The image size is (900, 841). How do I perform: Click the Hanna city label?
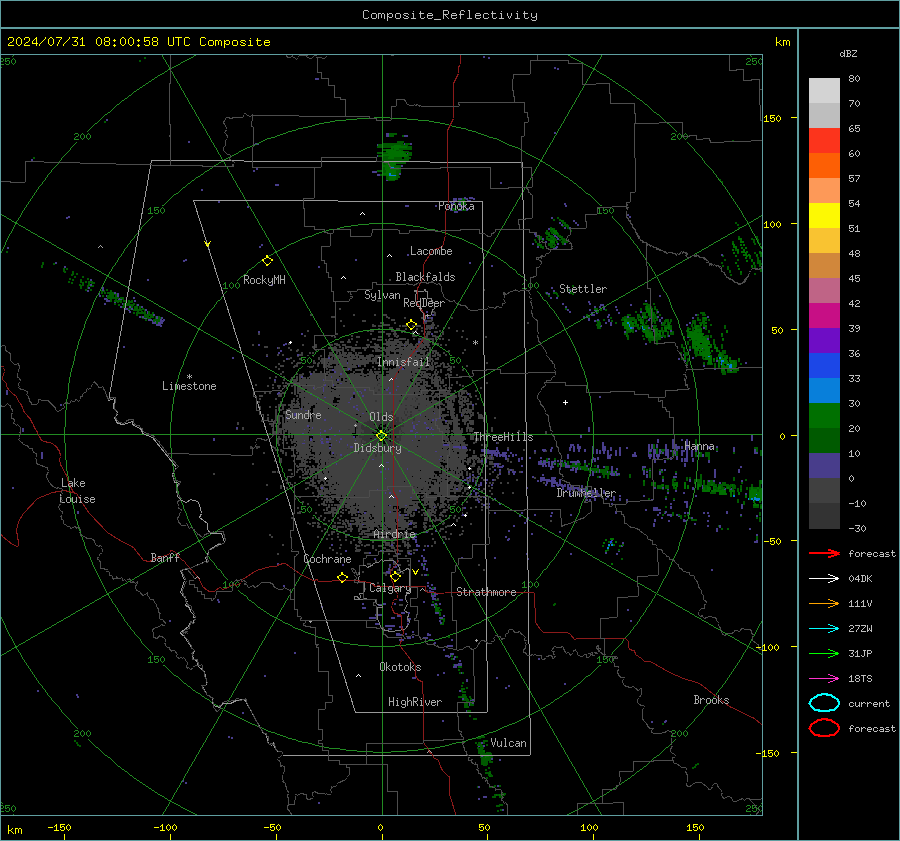(700, 446)
